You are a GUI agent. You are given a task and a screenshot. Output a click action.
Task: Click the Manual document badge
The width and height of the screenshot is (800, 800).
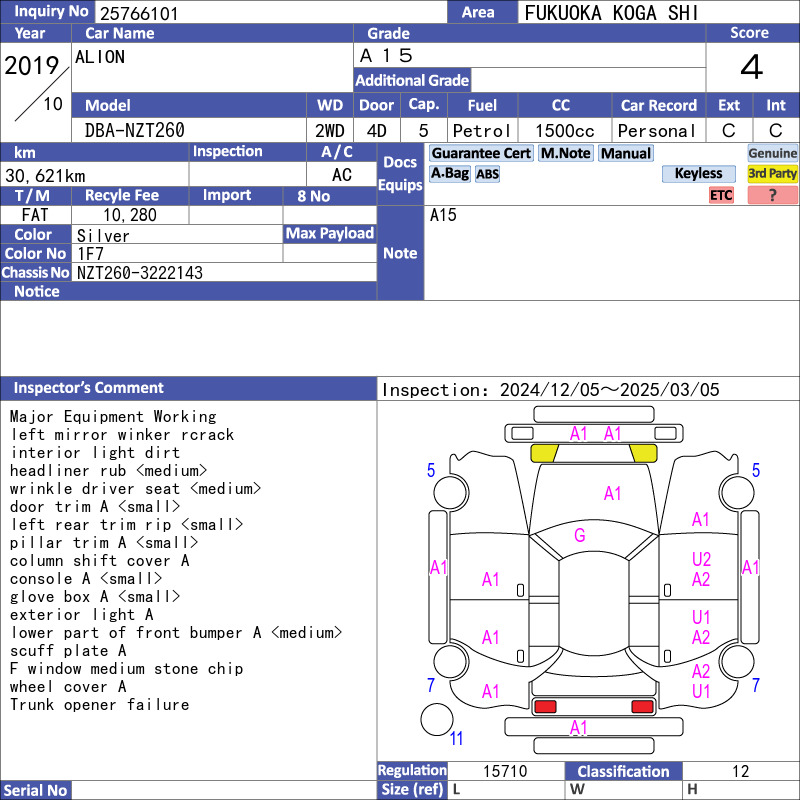pyautogui.click(x=626, y=153)
